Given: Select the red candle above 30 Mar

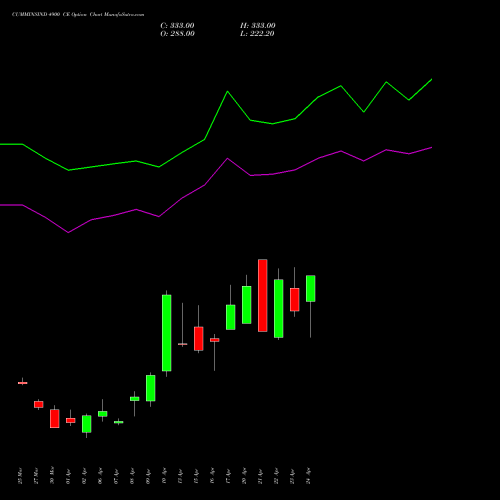Looking at the screenshot, I should 55,419.
